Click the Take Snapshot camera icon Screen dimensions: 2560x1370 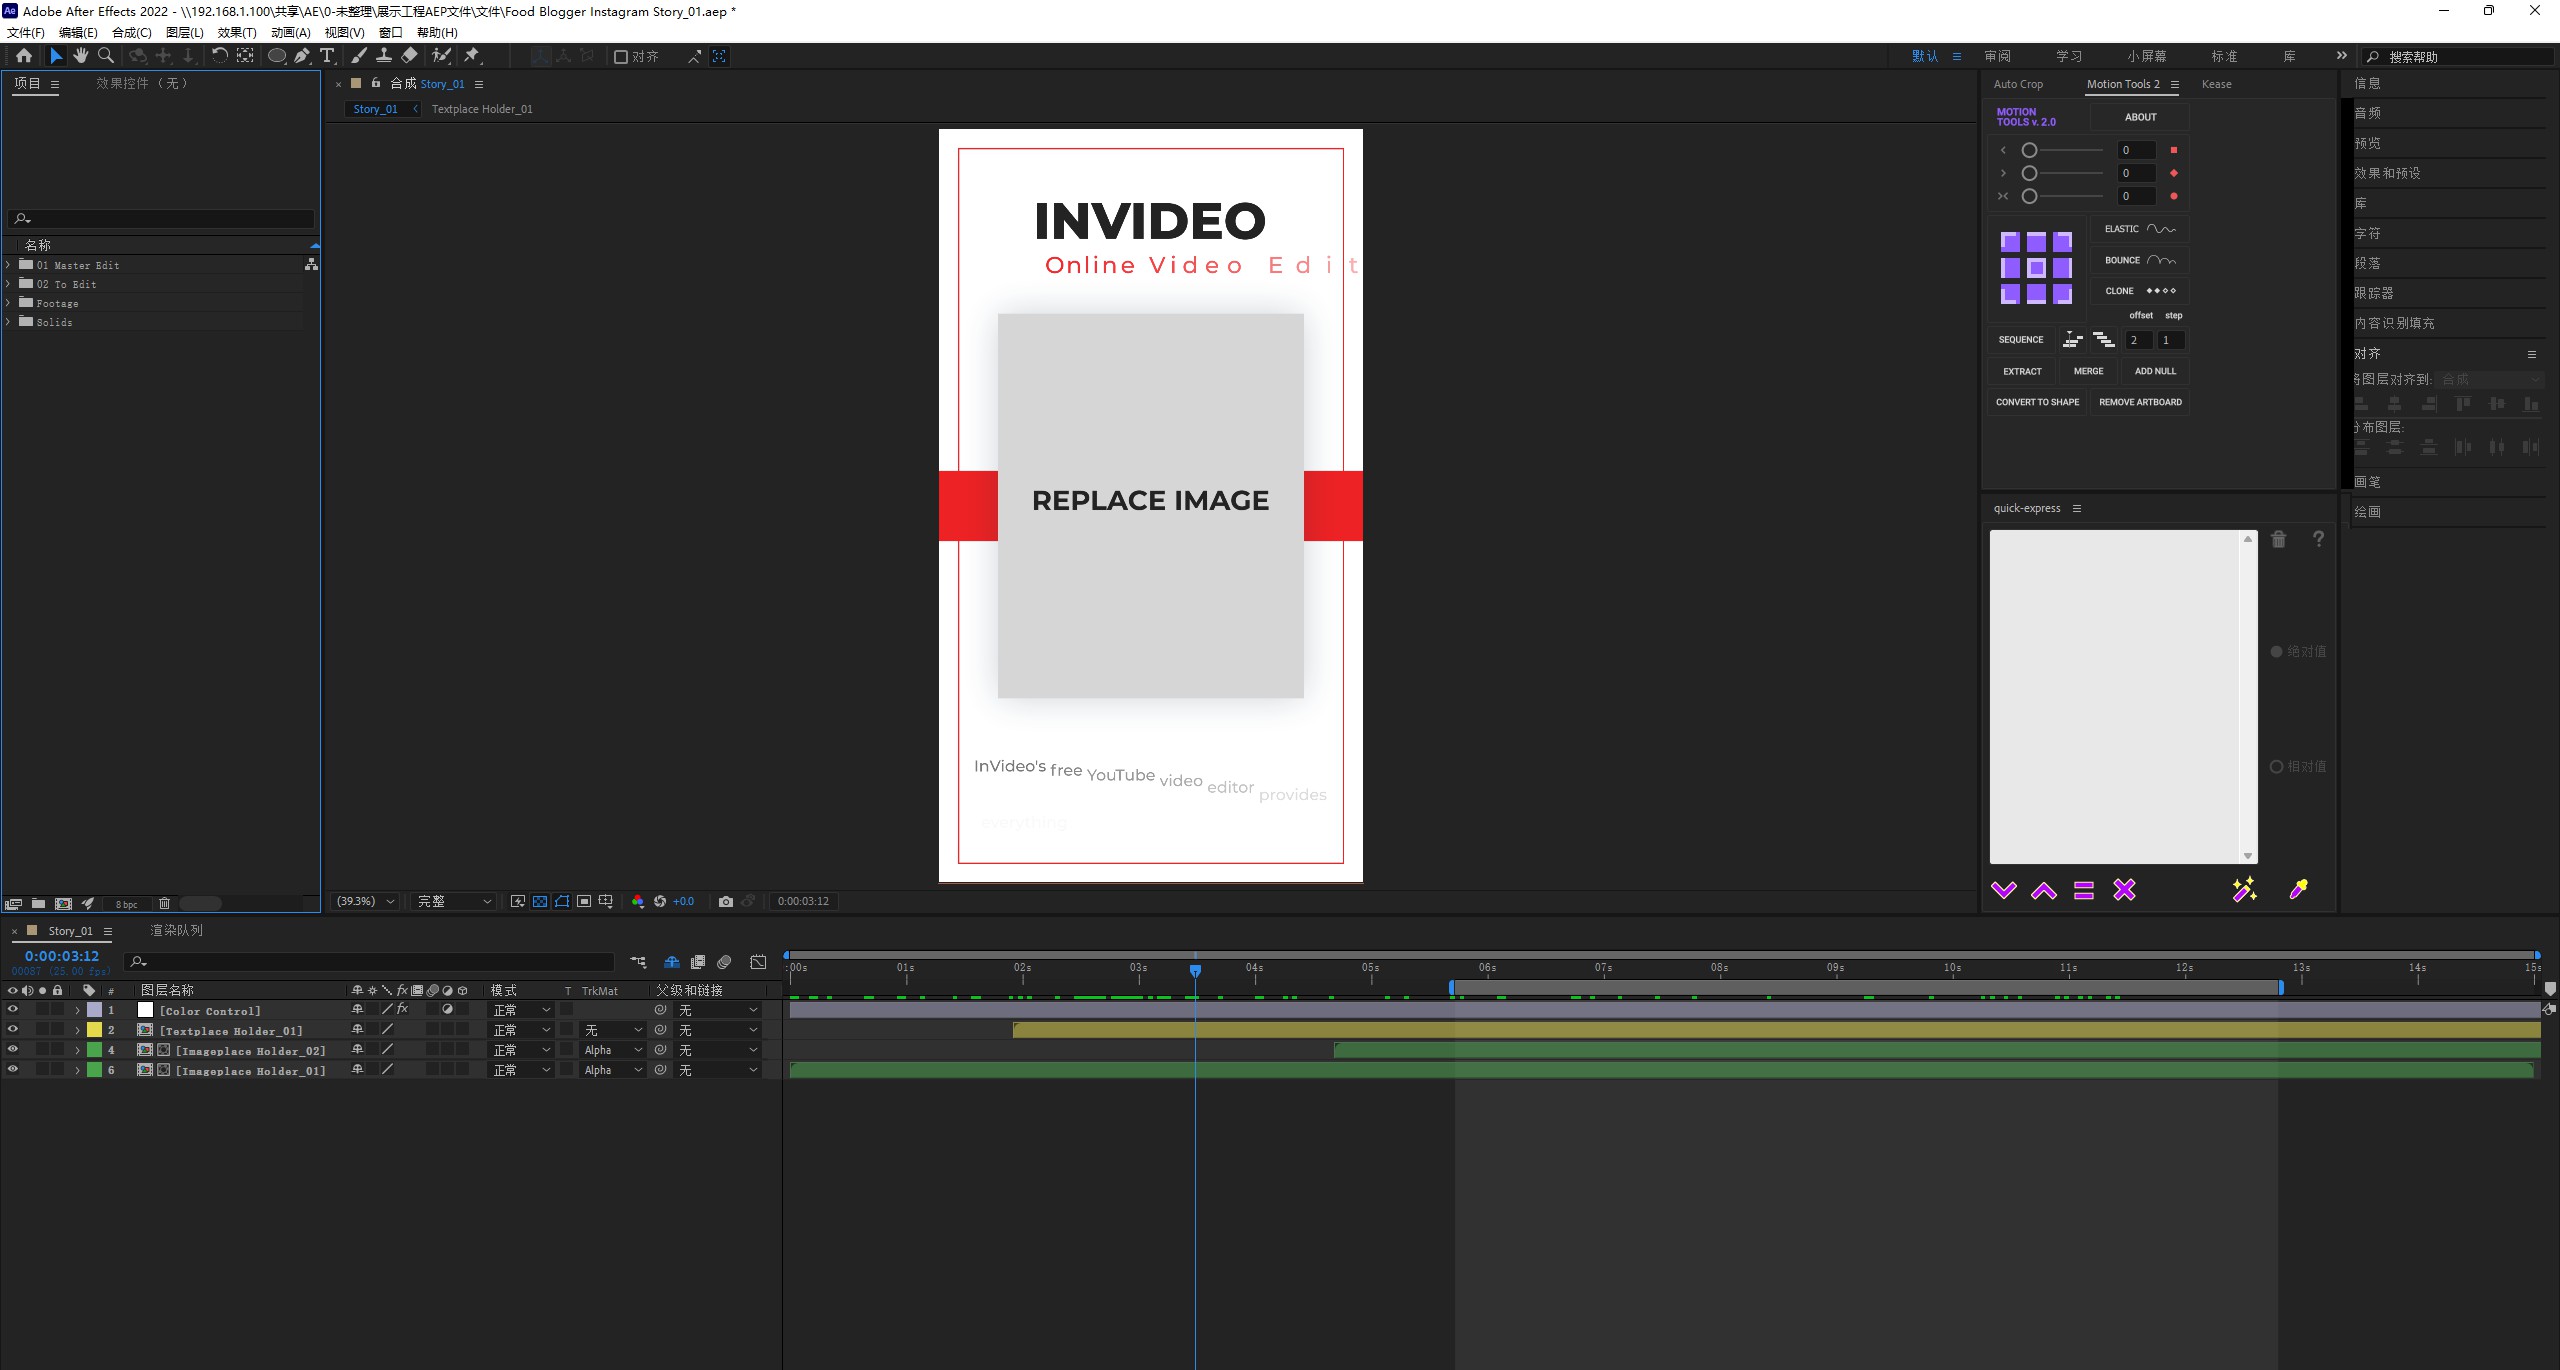(x=726, y=901)
